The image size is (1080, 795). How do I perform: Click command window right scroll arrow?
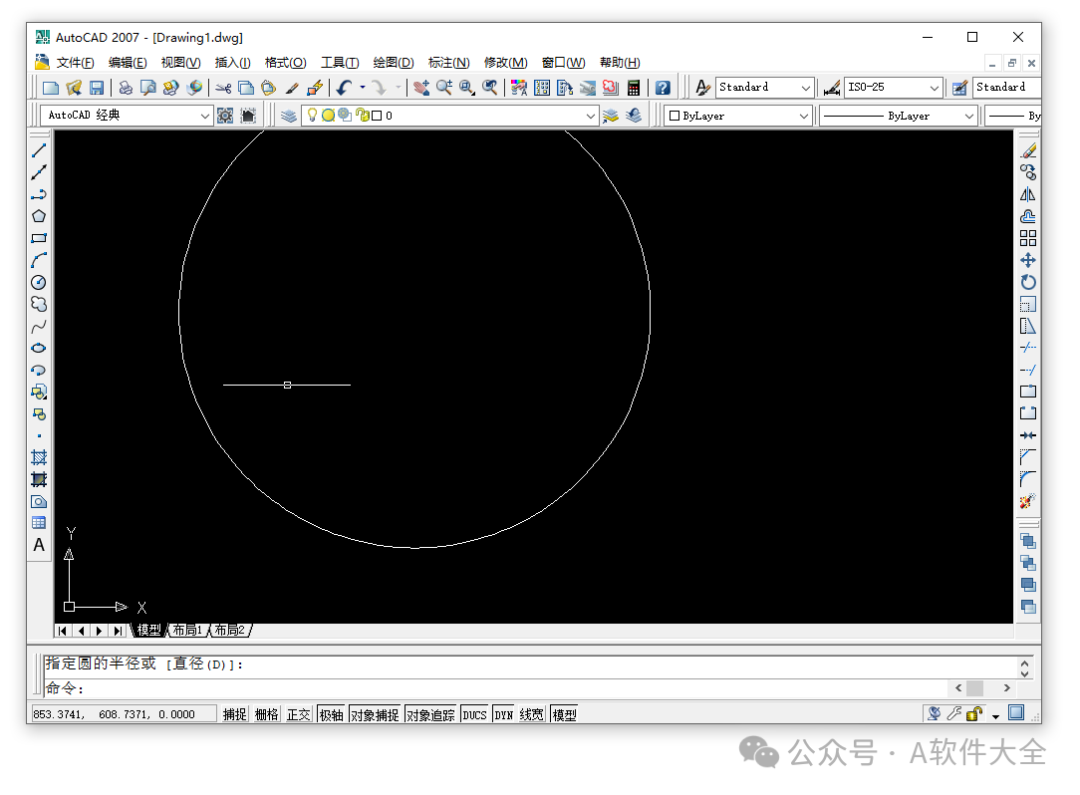pos(1007,688)
